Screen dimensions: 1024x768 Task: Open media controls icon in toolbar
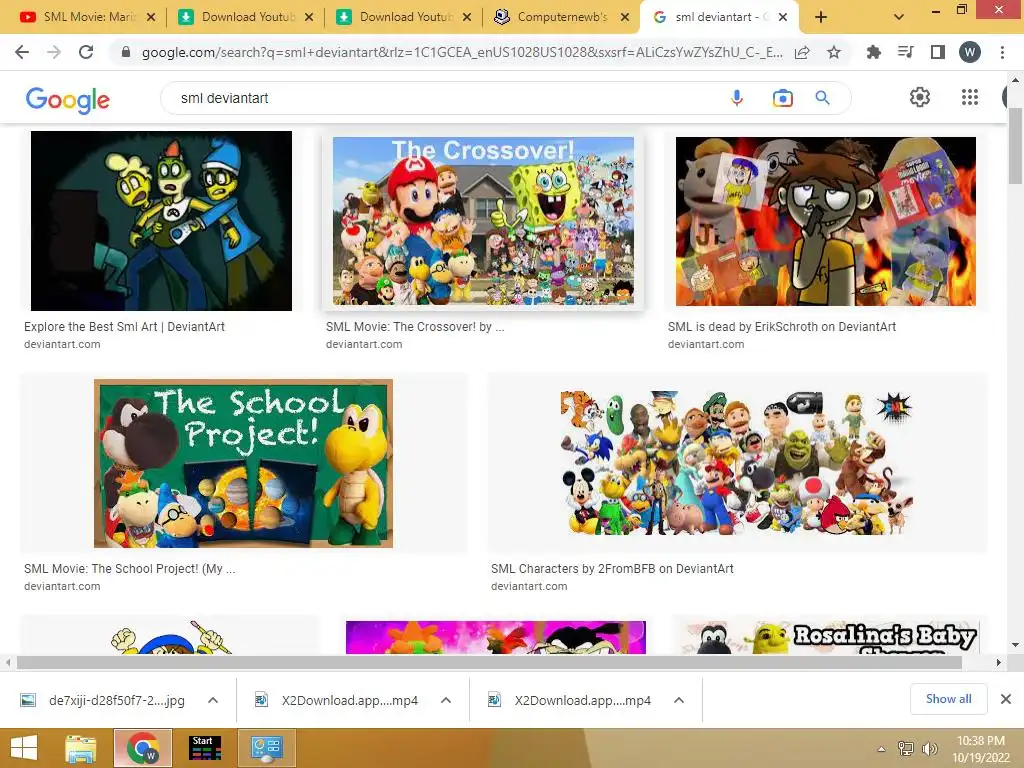coord(905,52)
